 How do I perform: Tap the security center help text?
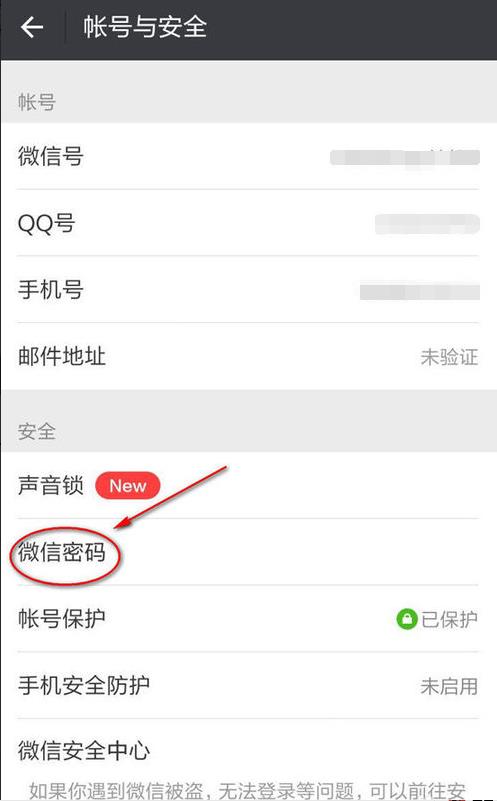pos(247,790)
